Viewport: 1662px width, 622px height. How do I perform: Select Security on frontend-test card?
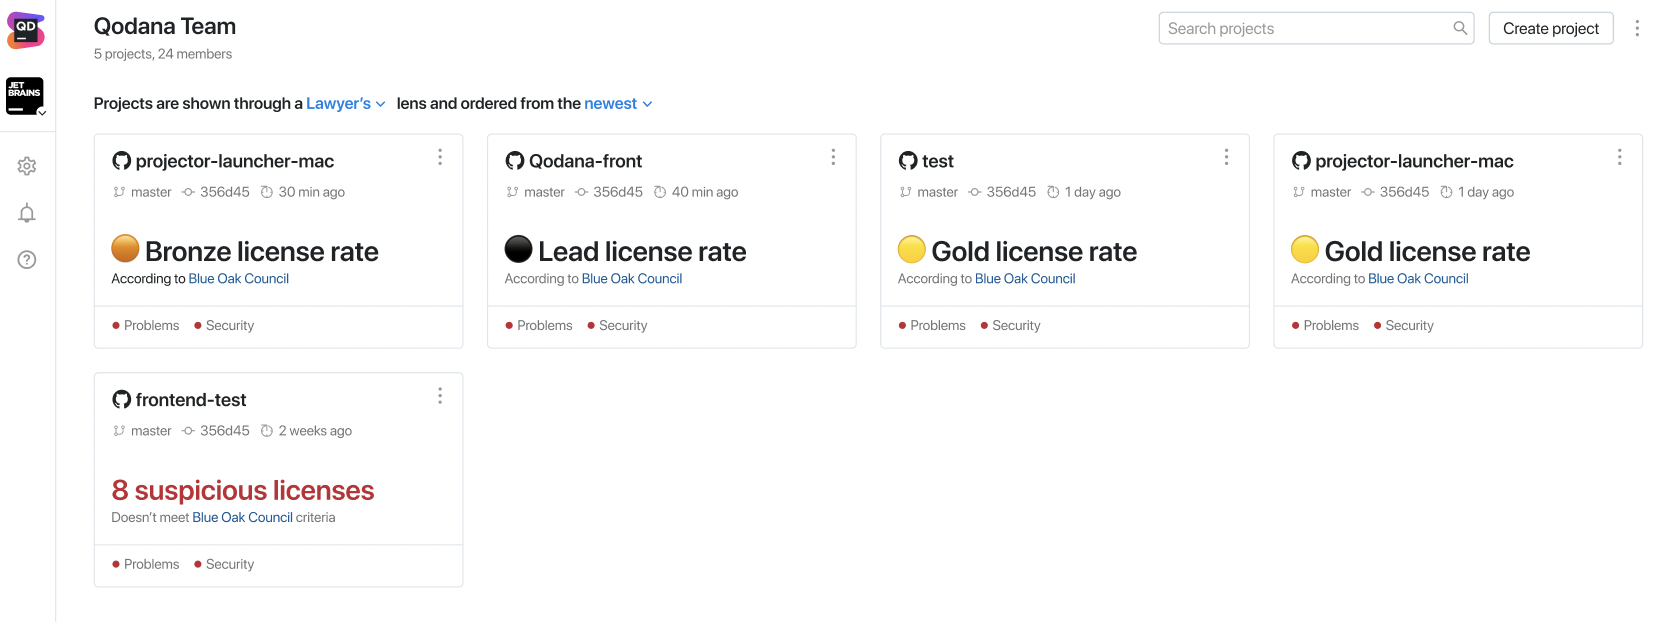[x=224, y=565]
